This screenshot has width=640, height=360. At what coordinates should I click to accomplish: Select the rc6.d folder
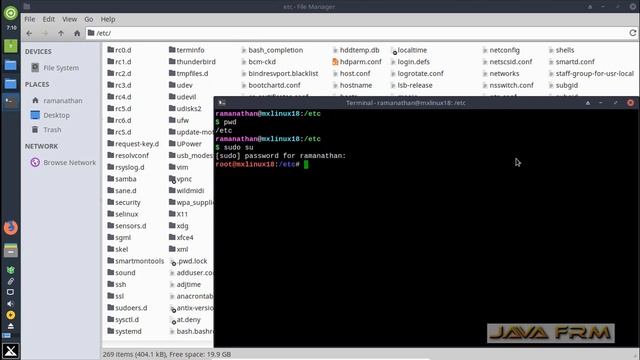coord(119,120)
